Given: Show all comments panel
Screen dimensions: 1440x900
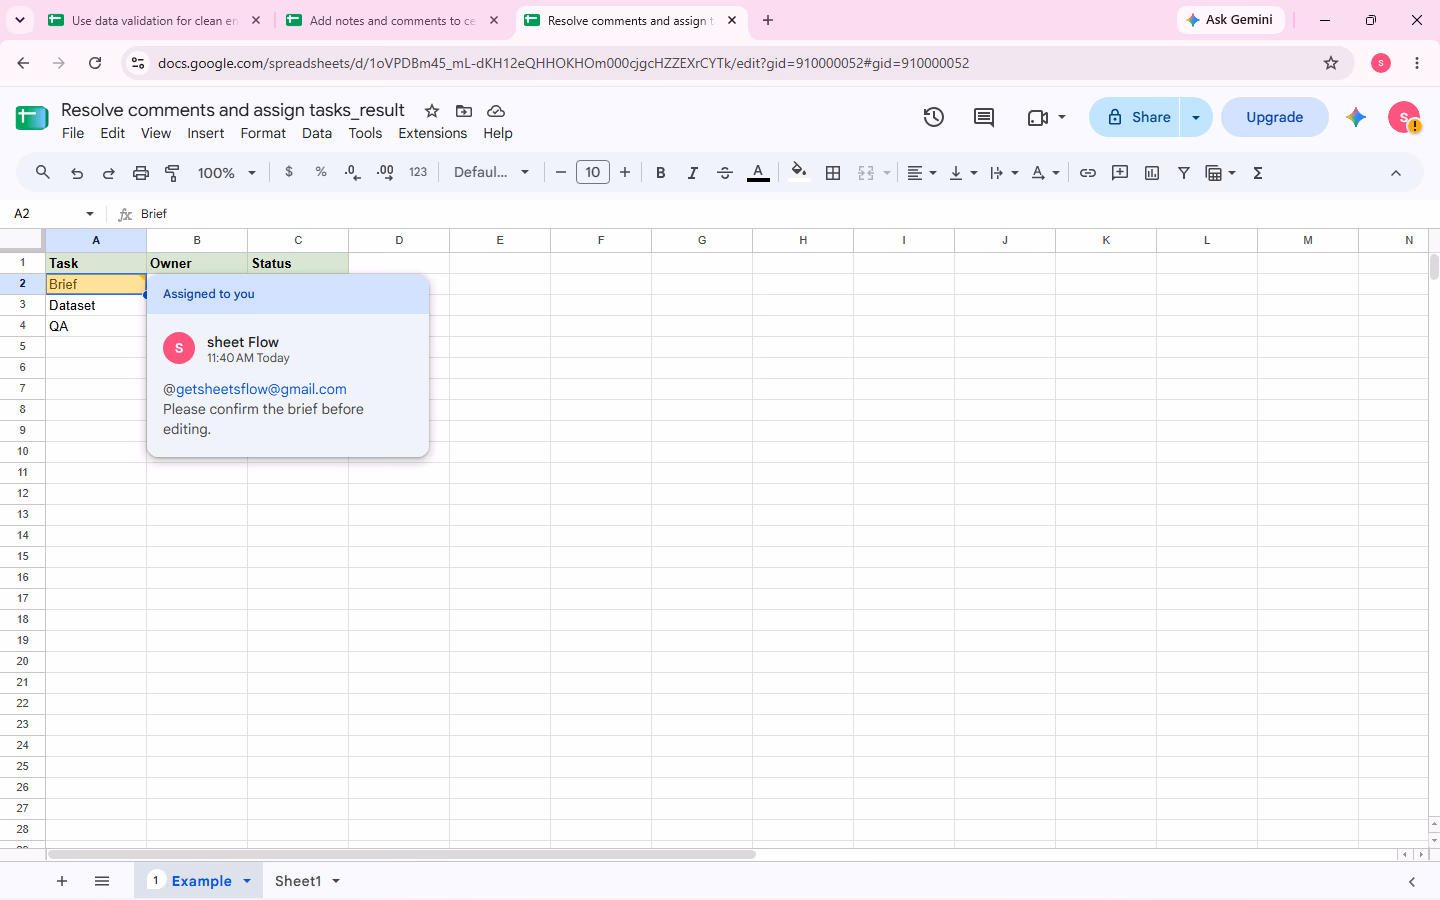Looking at the screenshot, I should tap(984, 117).
